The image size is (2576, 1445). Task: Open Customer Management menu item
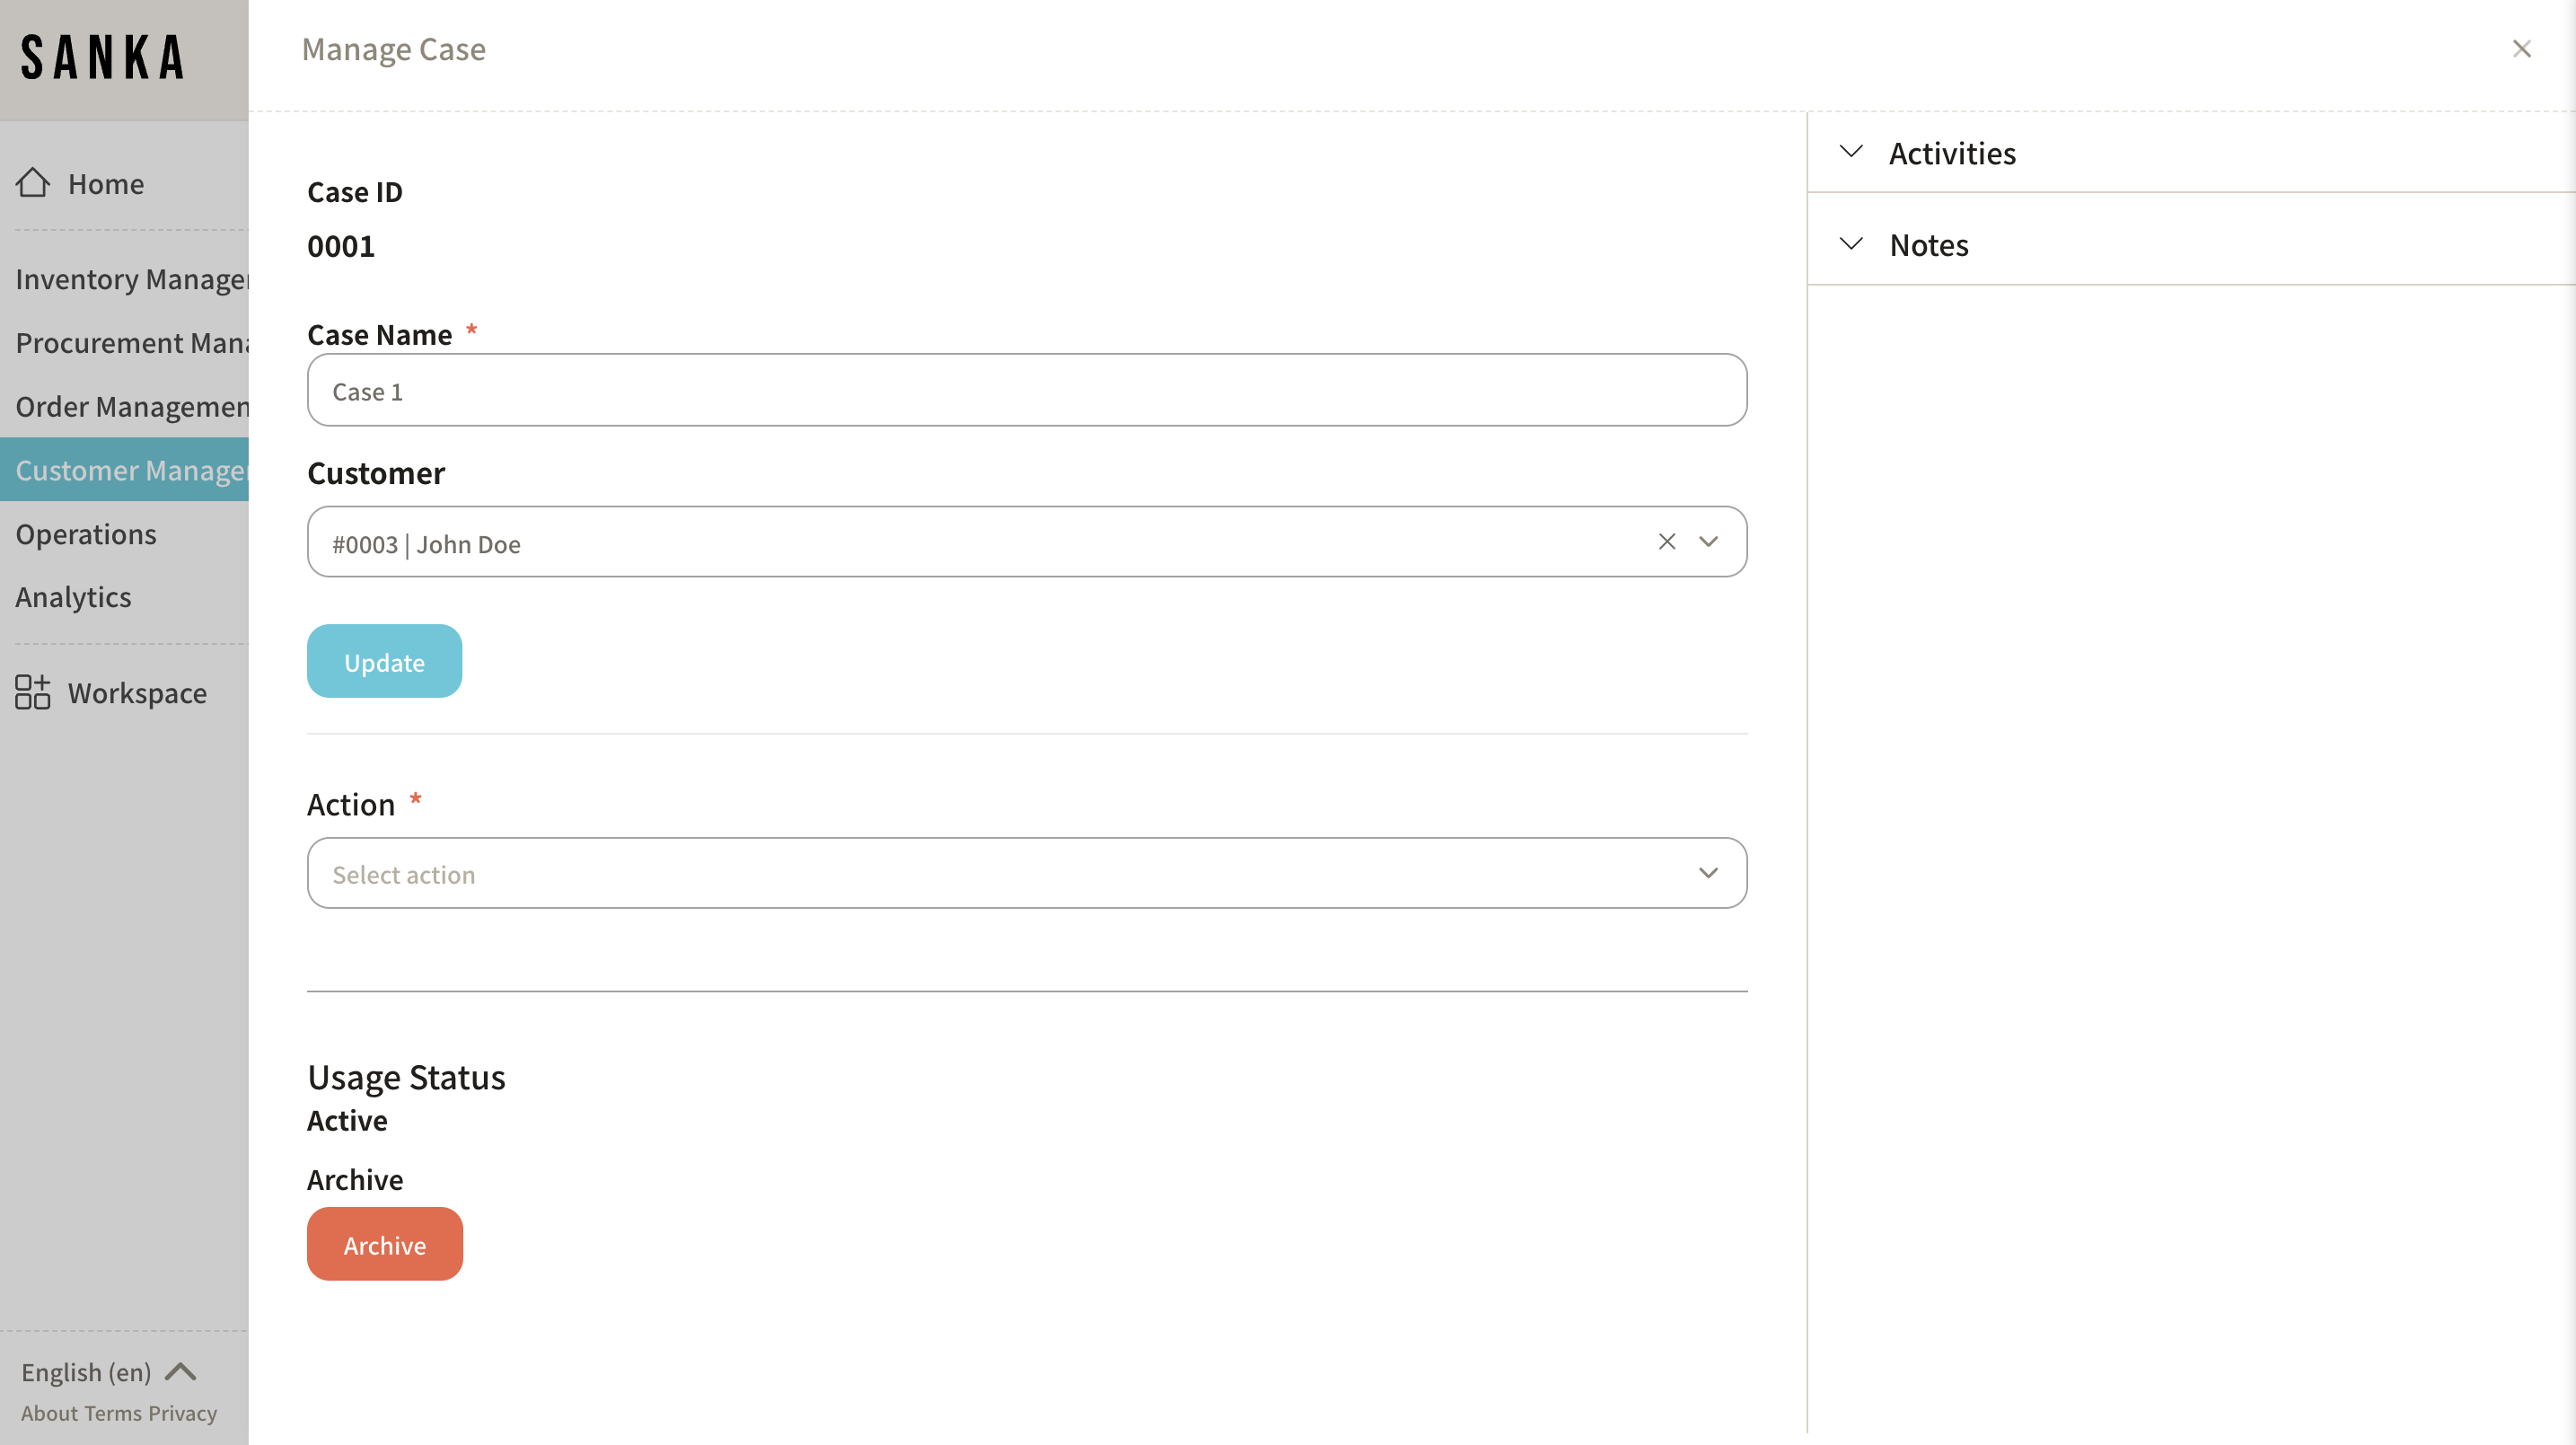[x=131, y=470]
